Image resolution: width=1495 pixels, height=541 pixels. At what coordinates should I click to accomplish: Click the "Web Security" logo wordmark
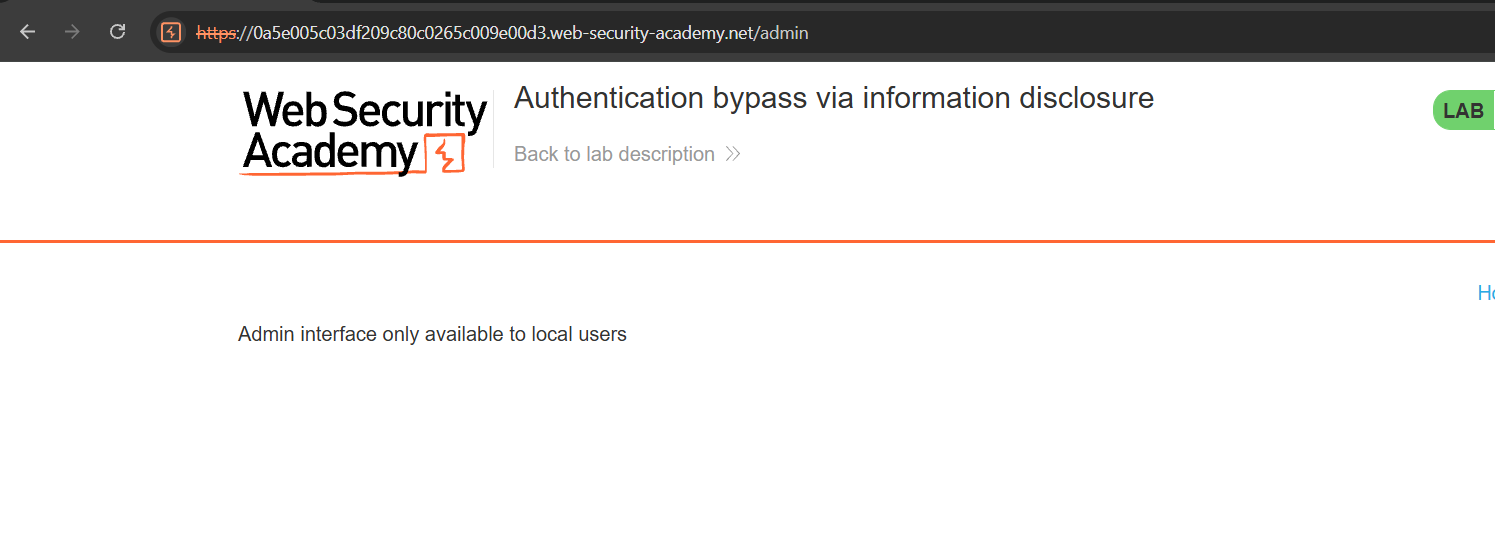click(365, 111)
